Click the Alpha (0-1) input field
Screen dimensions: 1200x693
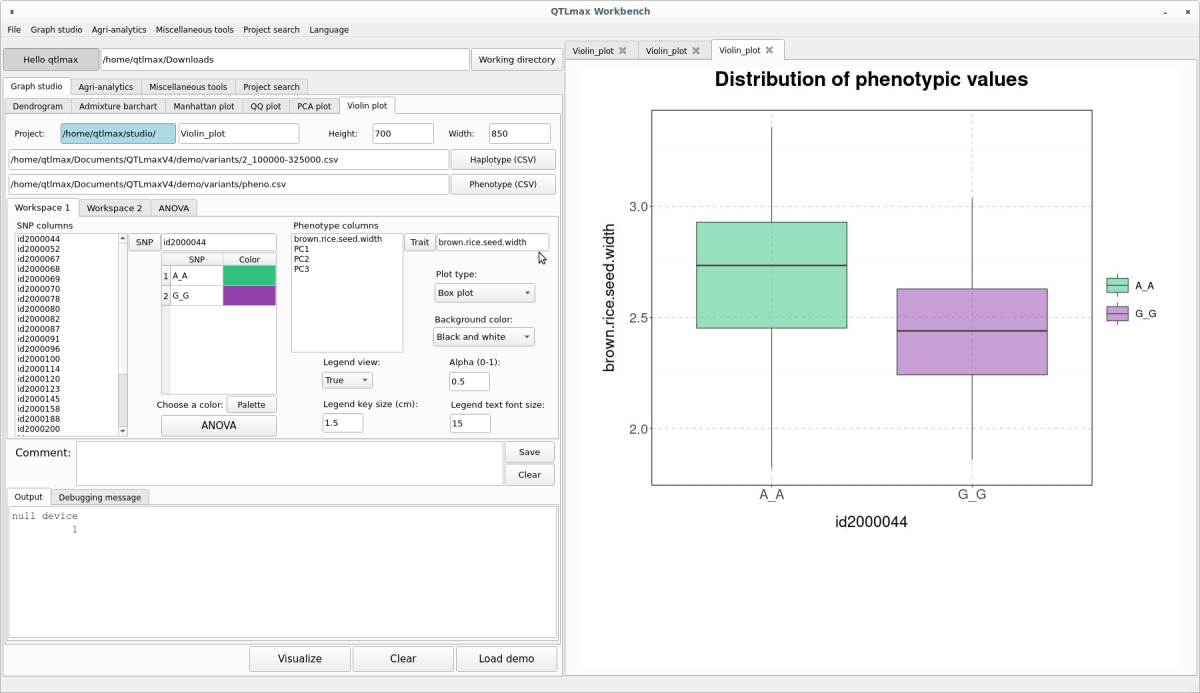click(x=469, y=381)
